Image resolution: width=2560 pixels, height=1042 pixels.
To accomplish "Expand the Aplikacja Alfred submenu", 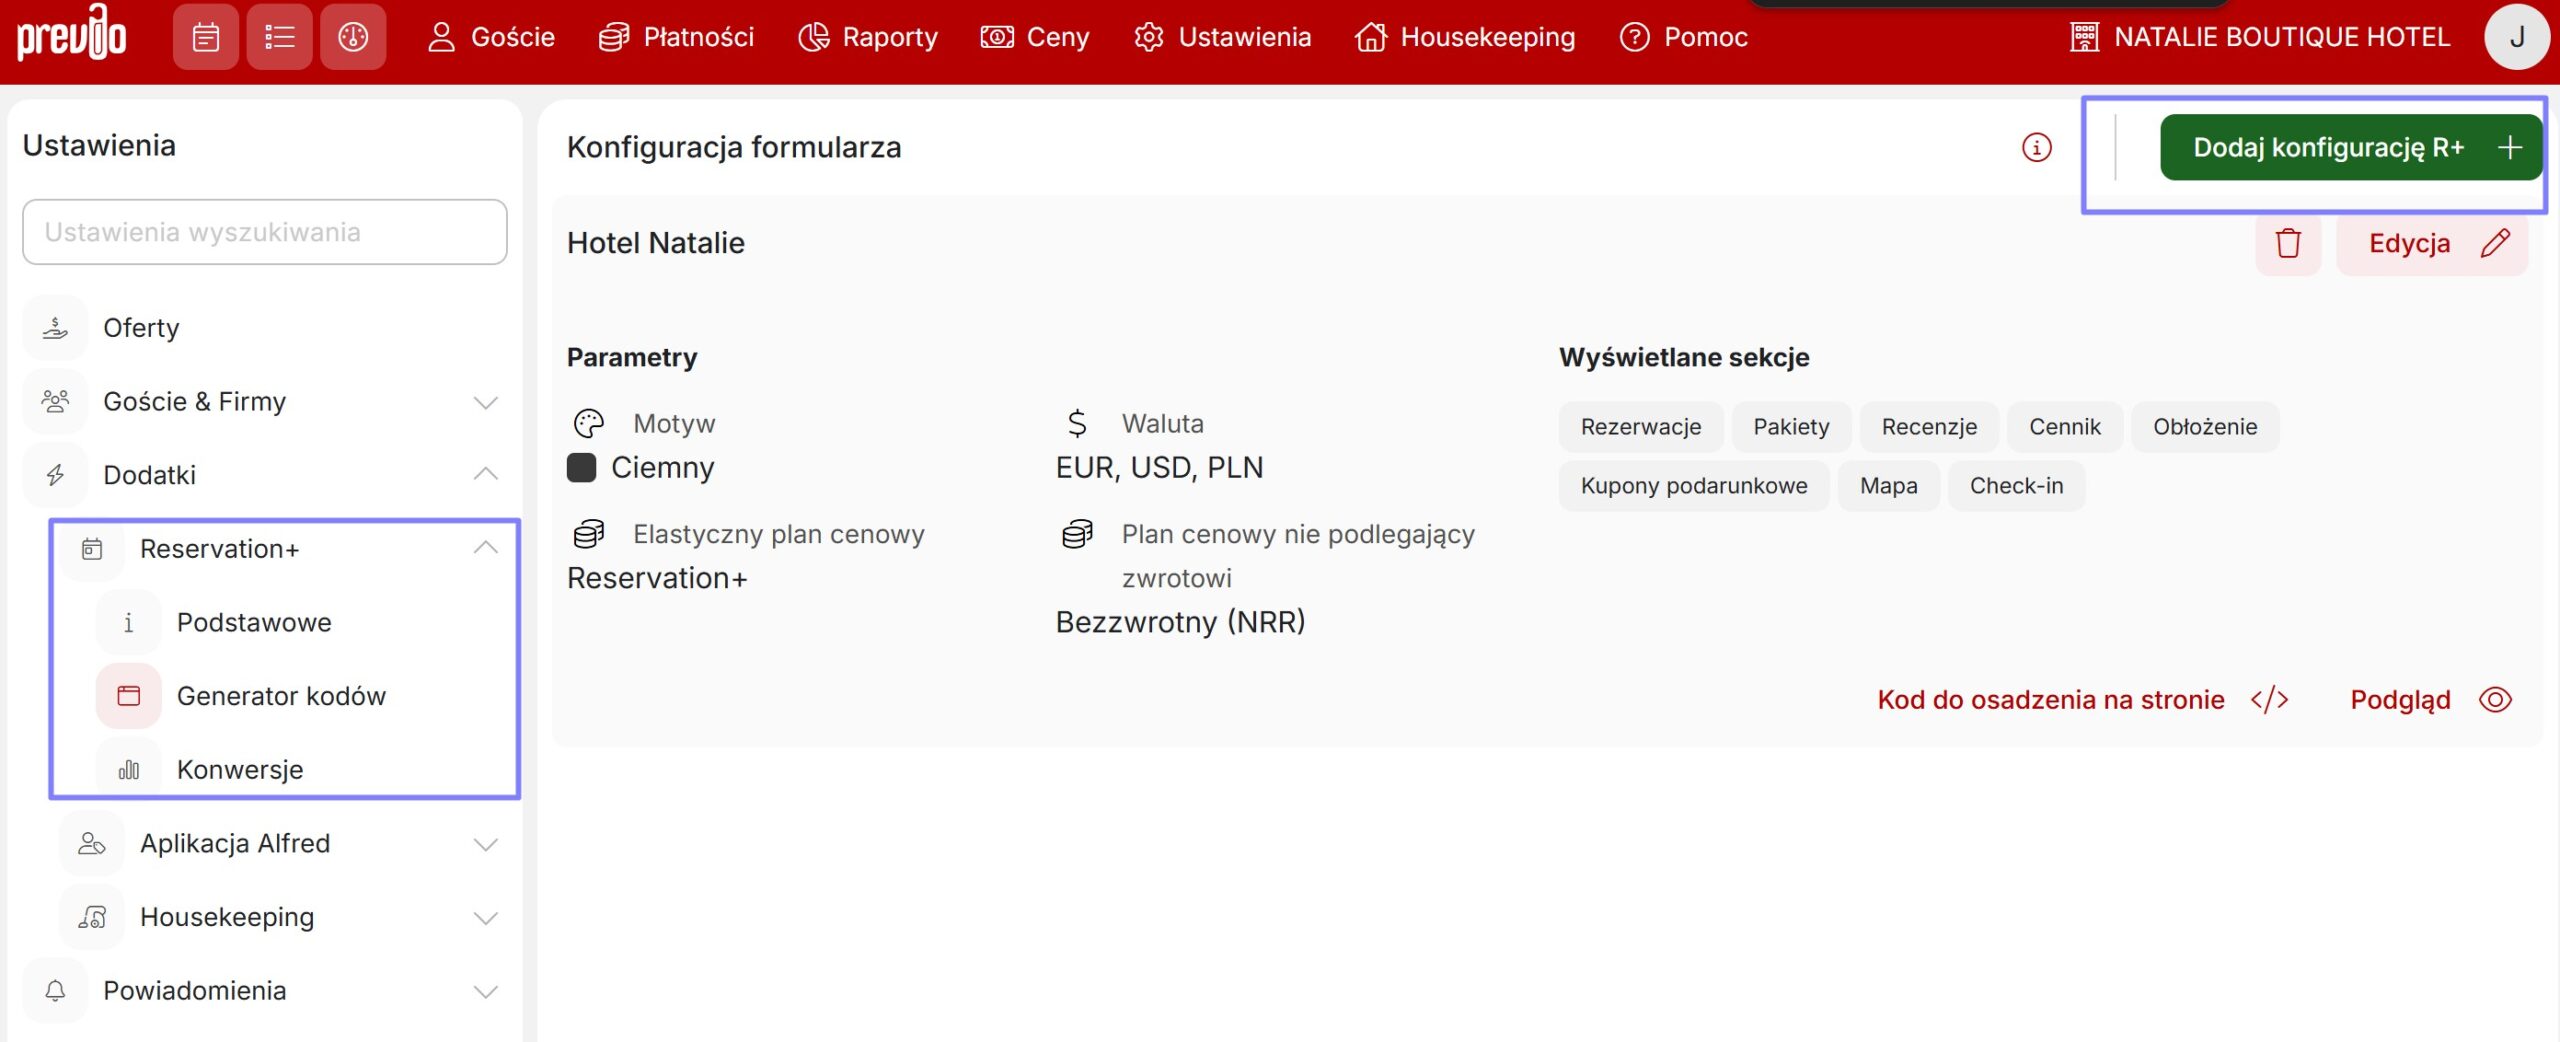I will point(485,844).
